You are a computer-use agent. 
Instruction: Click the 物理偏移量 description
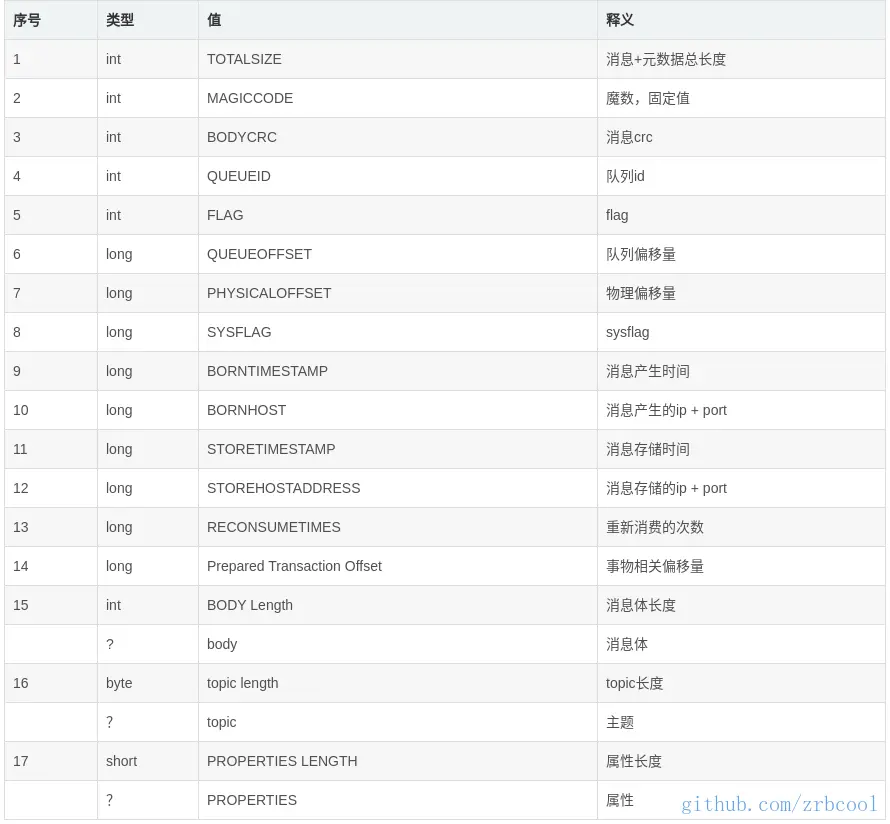coord(641,293)
